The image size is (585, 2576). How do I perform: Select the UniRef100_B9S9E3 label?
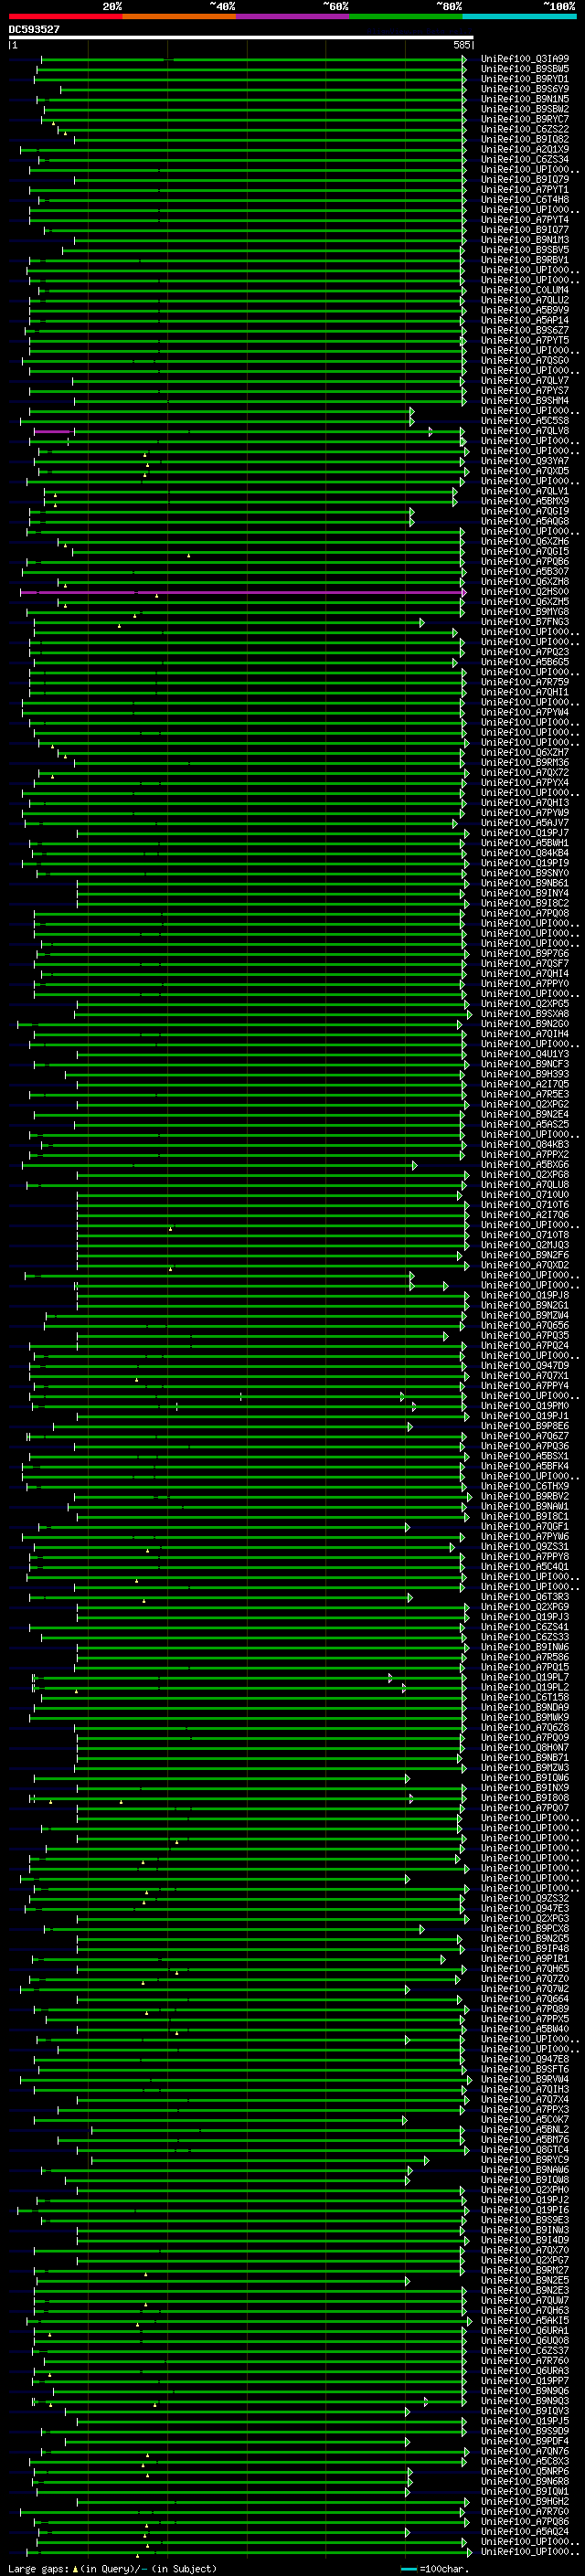click(x=525, y=2219)
